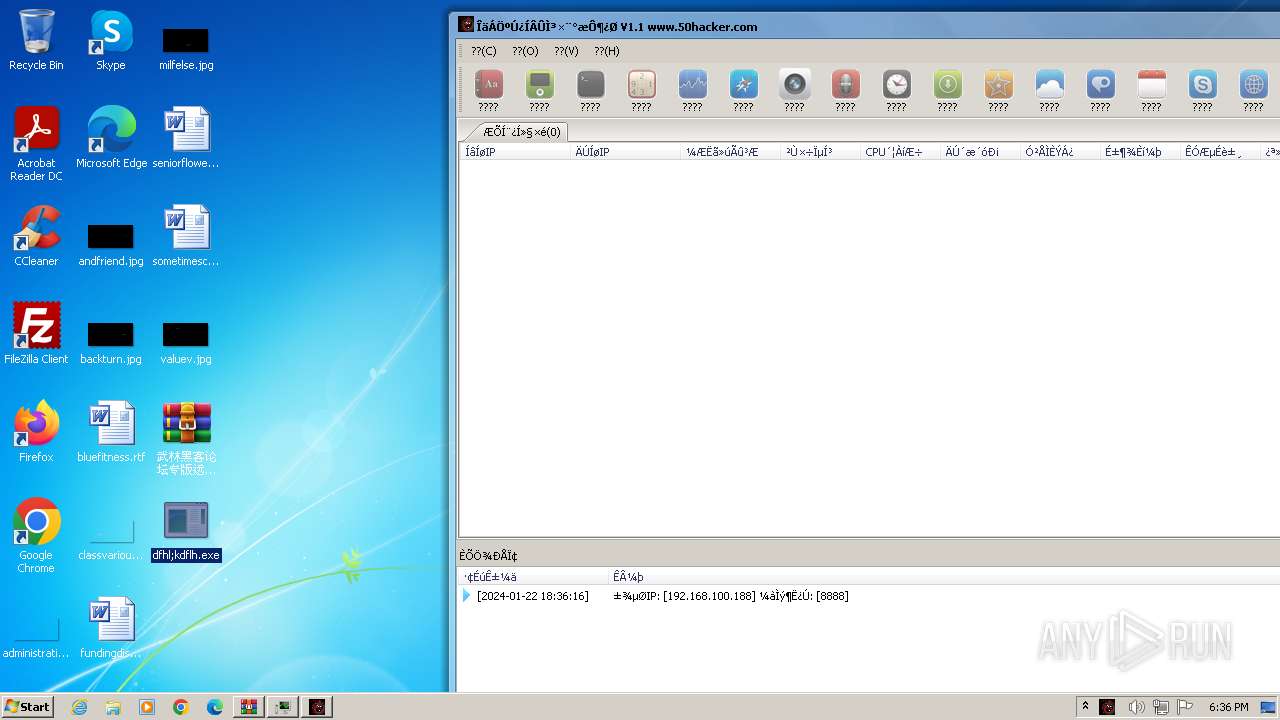Open Chrome from the taskbar

[x=181, y=707]
